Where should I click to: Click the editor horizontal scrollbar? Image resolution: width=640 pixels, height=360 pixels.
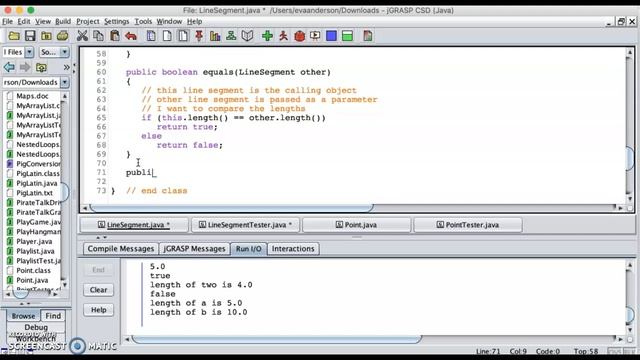pos(231,208)
